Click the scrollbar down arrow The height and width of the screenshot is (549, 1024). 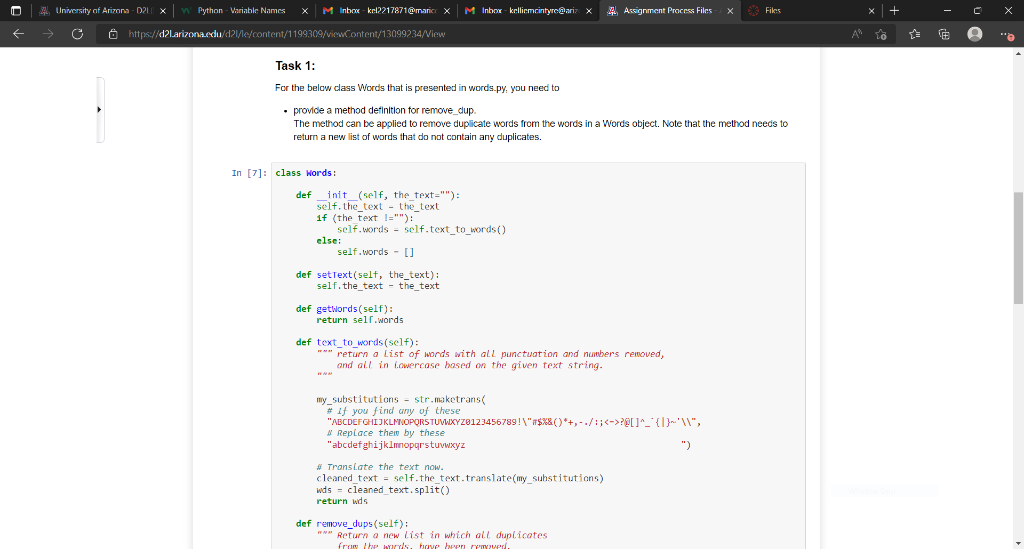pyautogui.click(x=1018, y=543)
